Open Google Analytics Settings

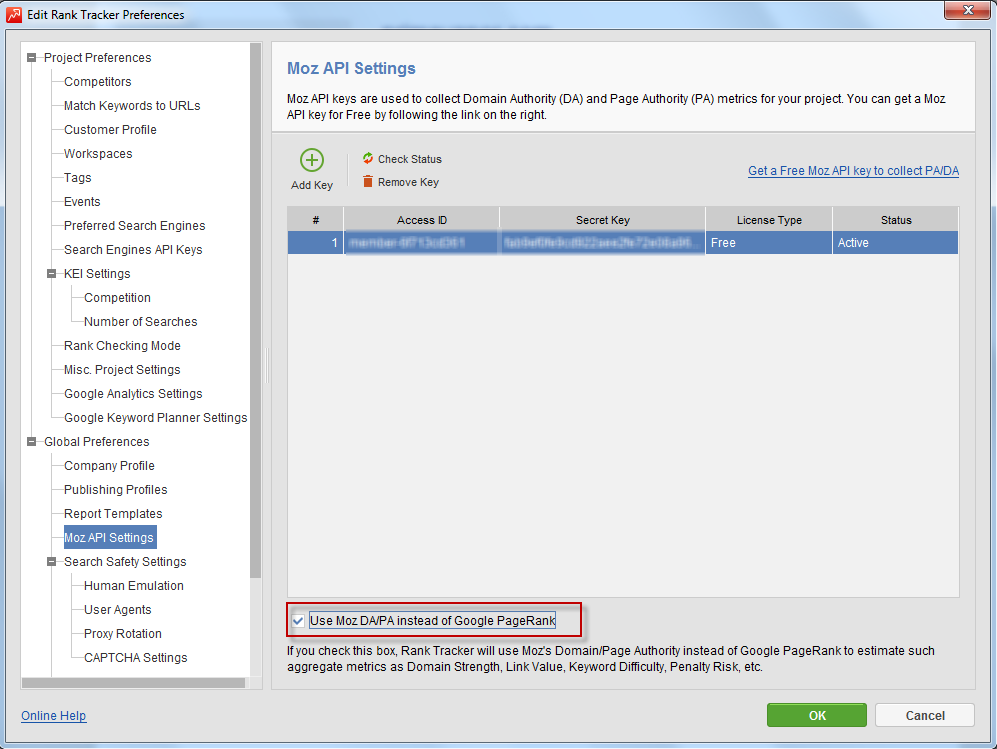pyautogui.click(x=133, y=394)
